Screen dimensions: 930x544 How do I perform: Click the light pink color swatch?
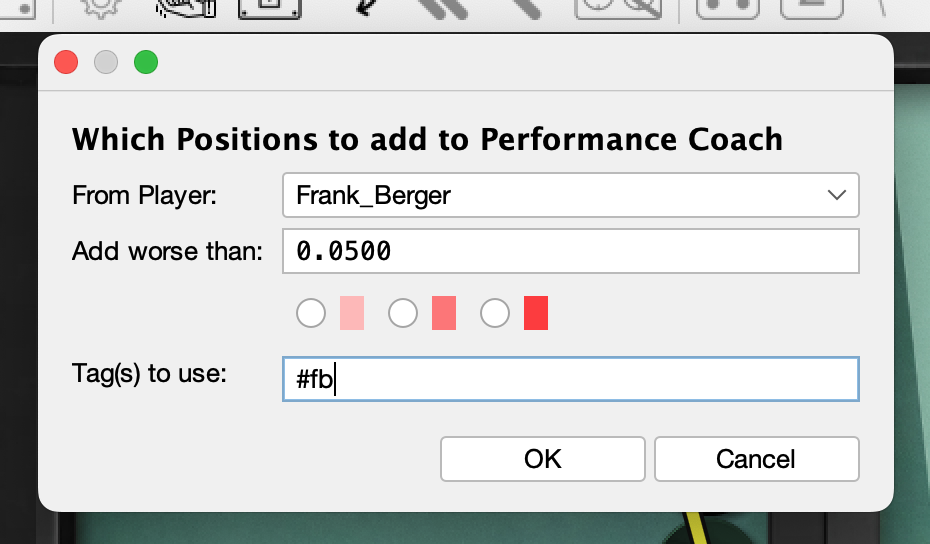coord(352,314)
